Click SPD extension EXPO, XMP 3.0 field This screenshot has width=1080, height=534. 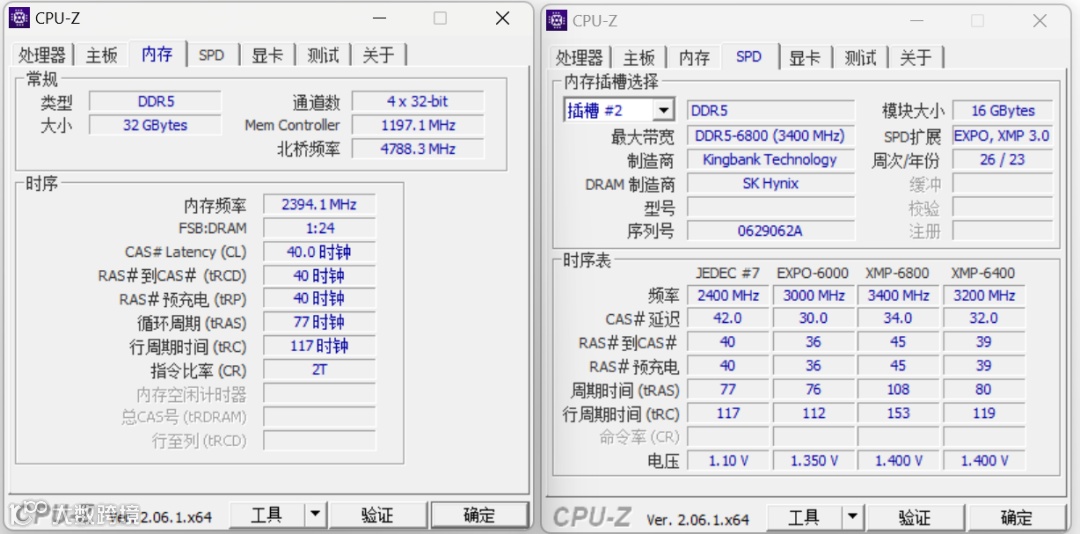point(1003,136)
